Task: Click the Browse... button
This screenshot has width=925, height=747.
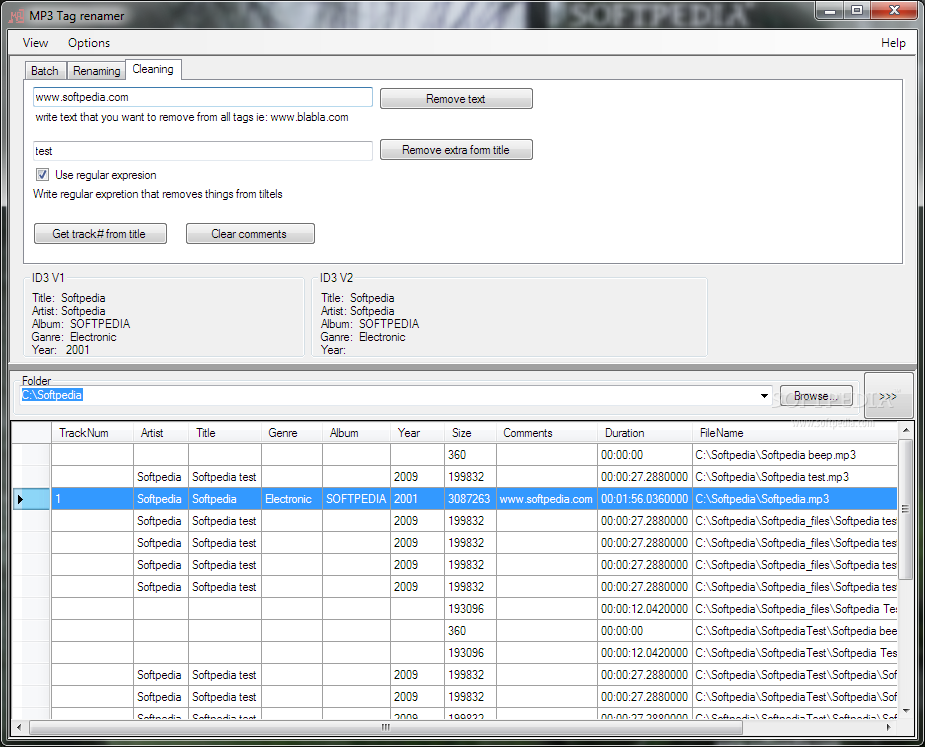Action: 816,396
